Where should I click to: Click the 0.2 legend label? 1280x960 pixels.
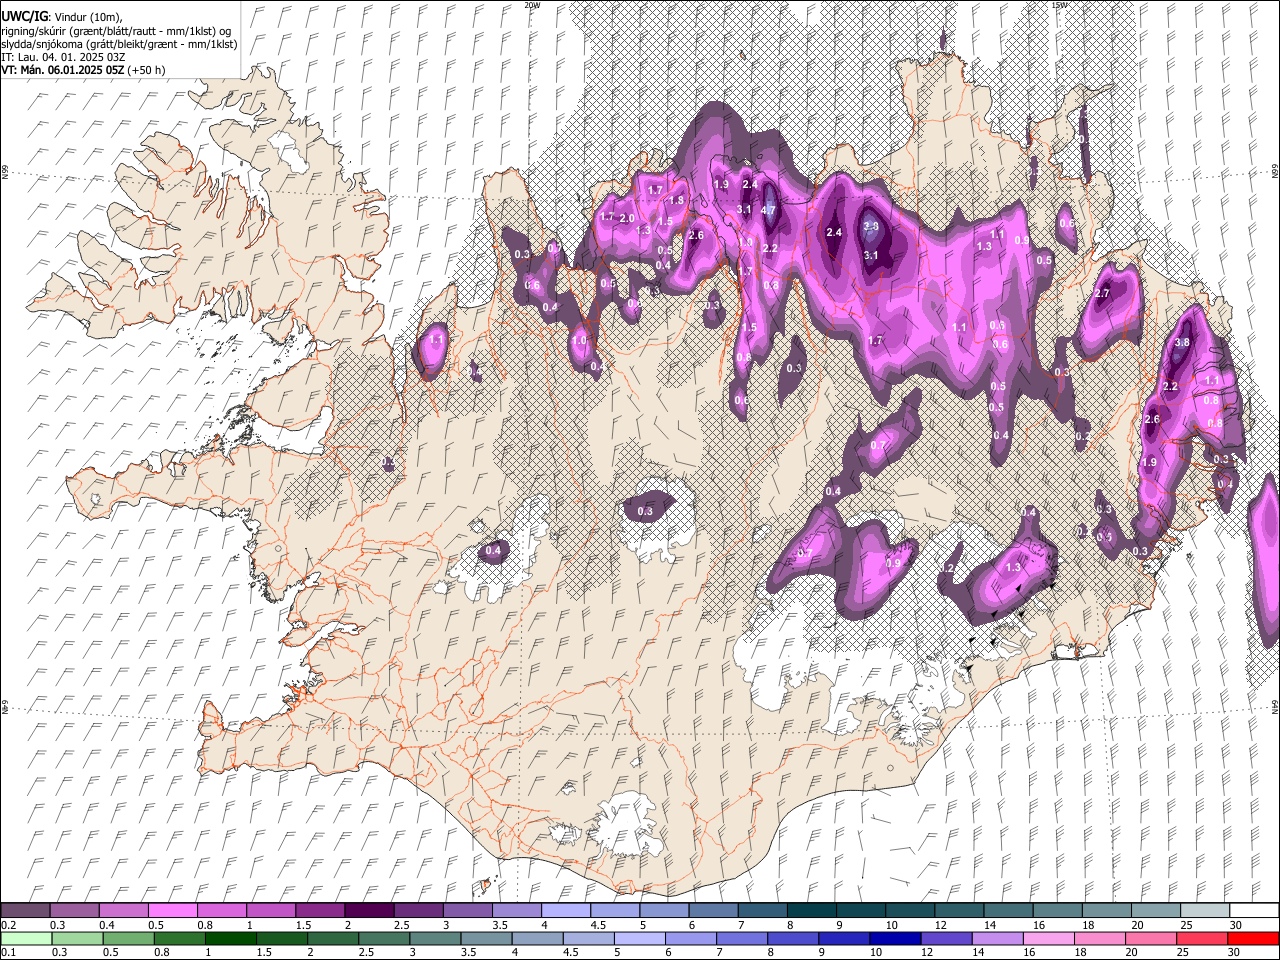point(8,925)
